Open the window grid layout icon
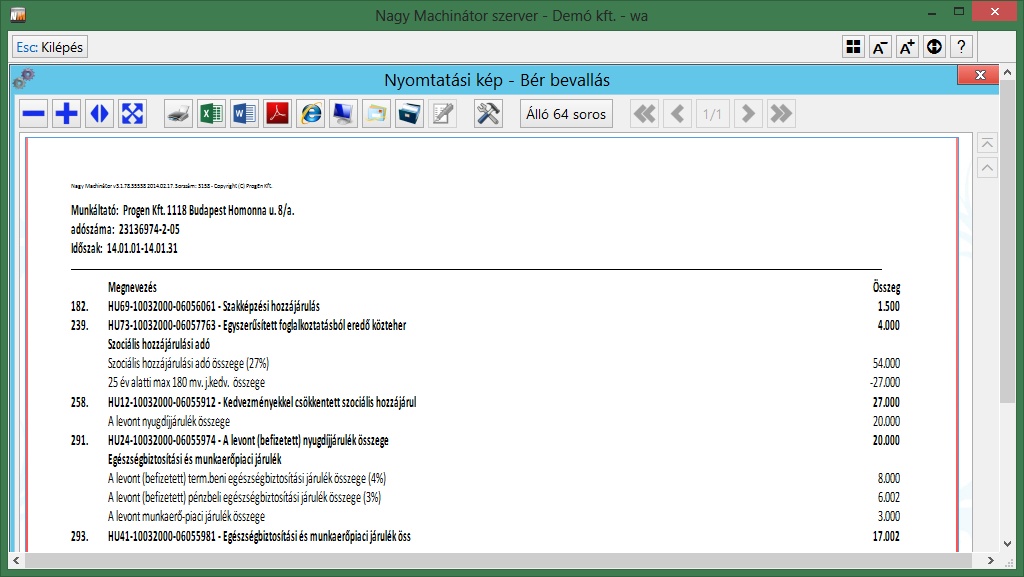Image resolution: width=1024 pixels, height=577 pixels. [854, 47]
